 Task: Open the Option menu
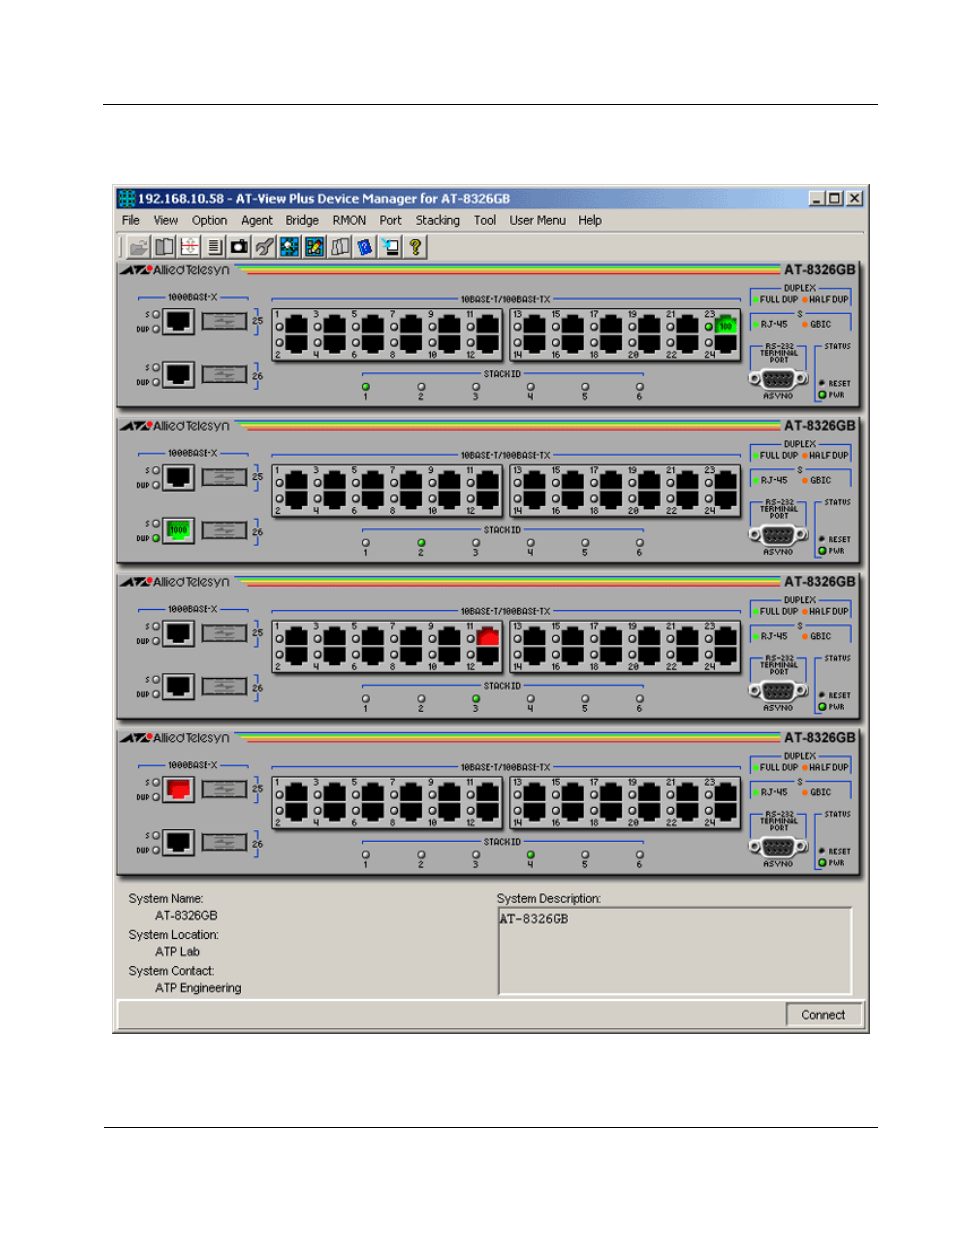[x=209, y=220]
